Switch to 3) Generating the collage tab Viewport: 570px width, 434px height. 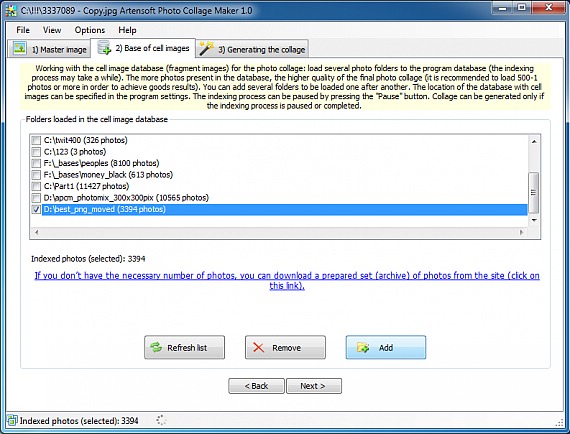coord(252,49)
